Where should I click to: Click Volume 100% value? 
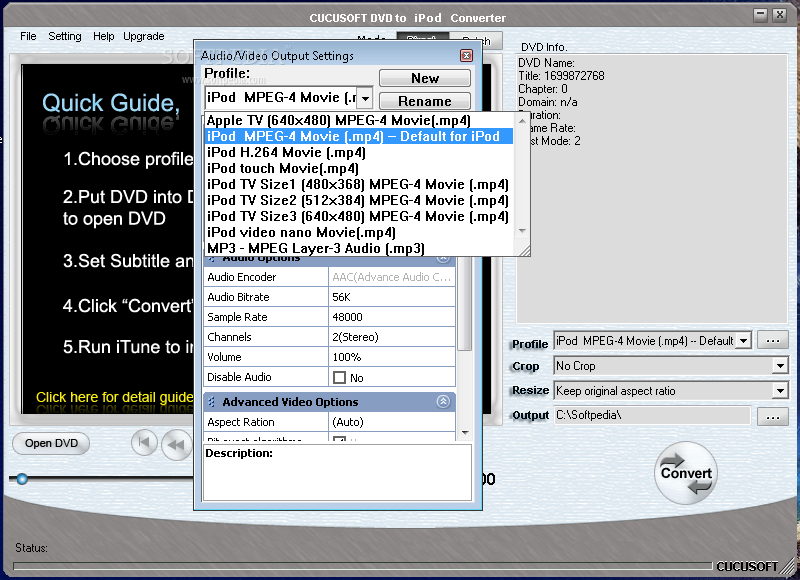[391, 357]
